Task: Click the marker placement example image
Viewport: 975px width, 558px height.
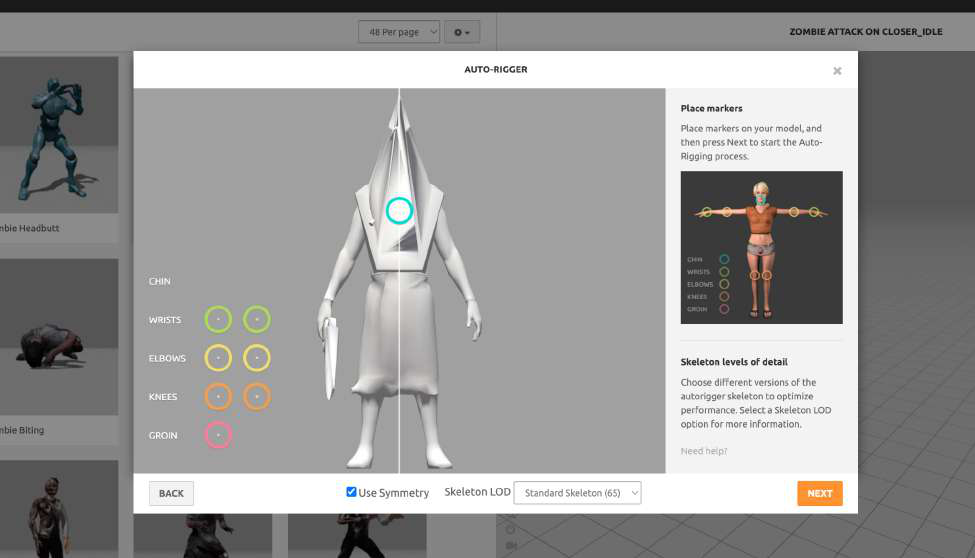Action: (762, 248)
